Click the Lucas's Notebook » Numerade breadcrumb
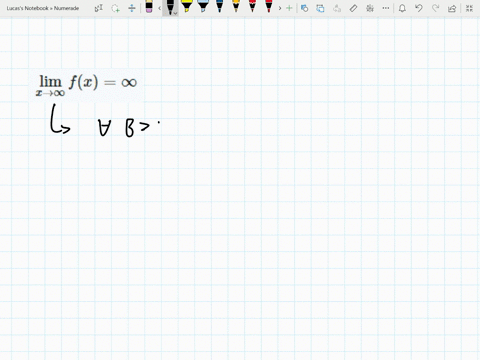Screen dimensions: 480x360 43,8
